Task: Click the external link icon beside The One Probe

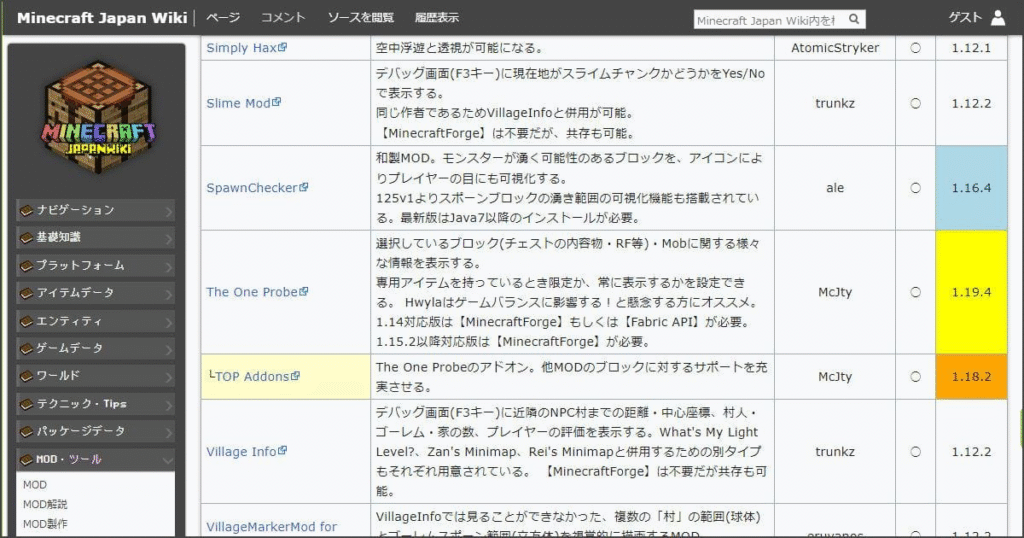Action: pos(304,291)
